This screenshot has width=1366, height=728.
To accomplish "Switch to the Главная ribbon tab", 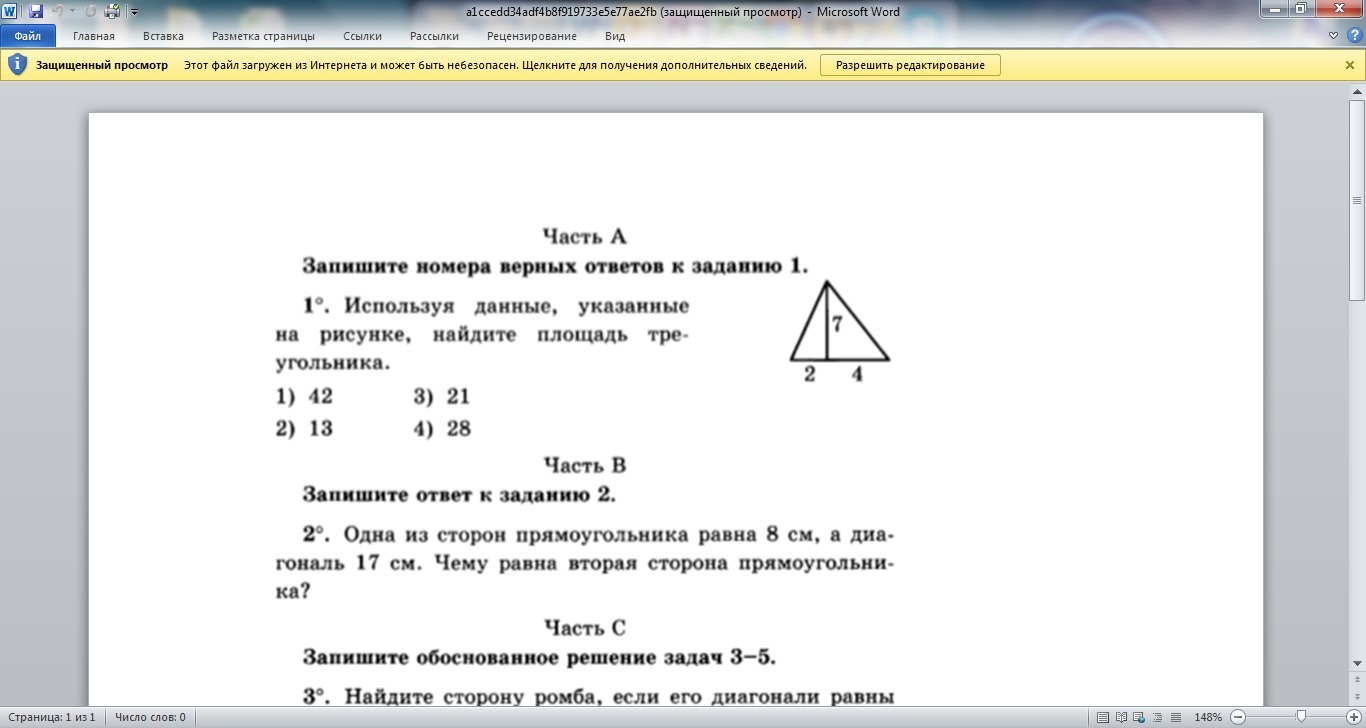I will pyautogui.click(x=94, y=36).
